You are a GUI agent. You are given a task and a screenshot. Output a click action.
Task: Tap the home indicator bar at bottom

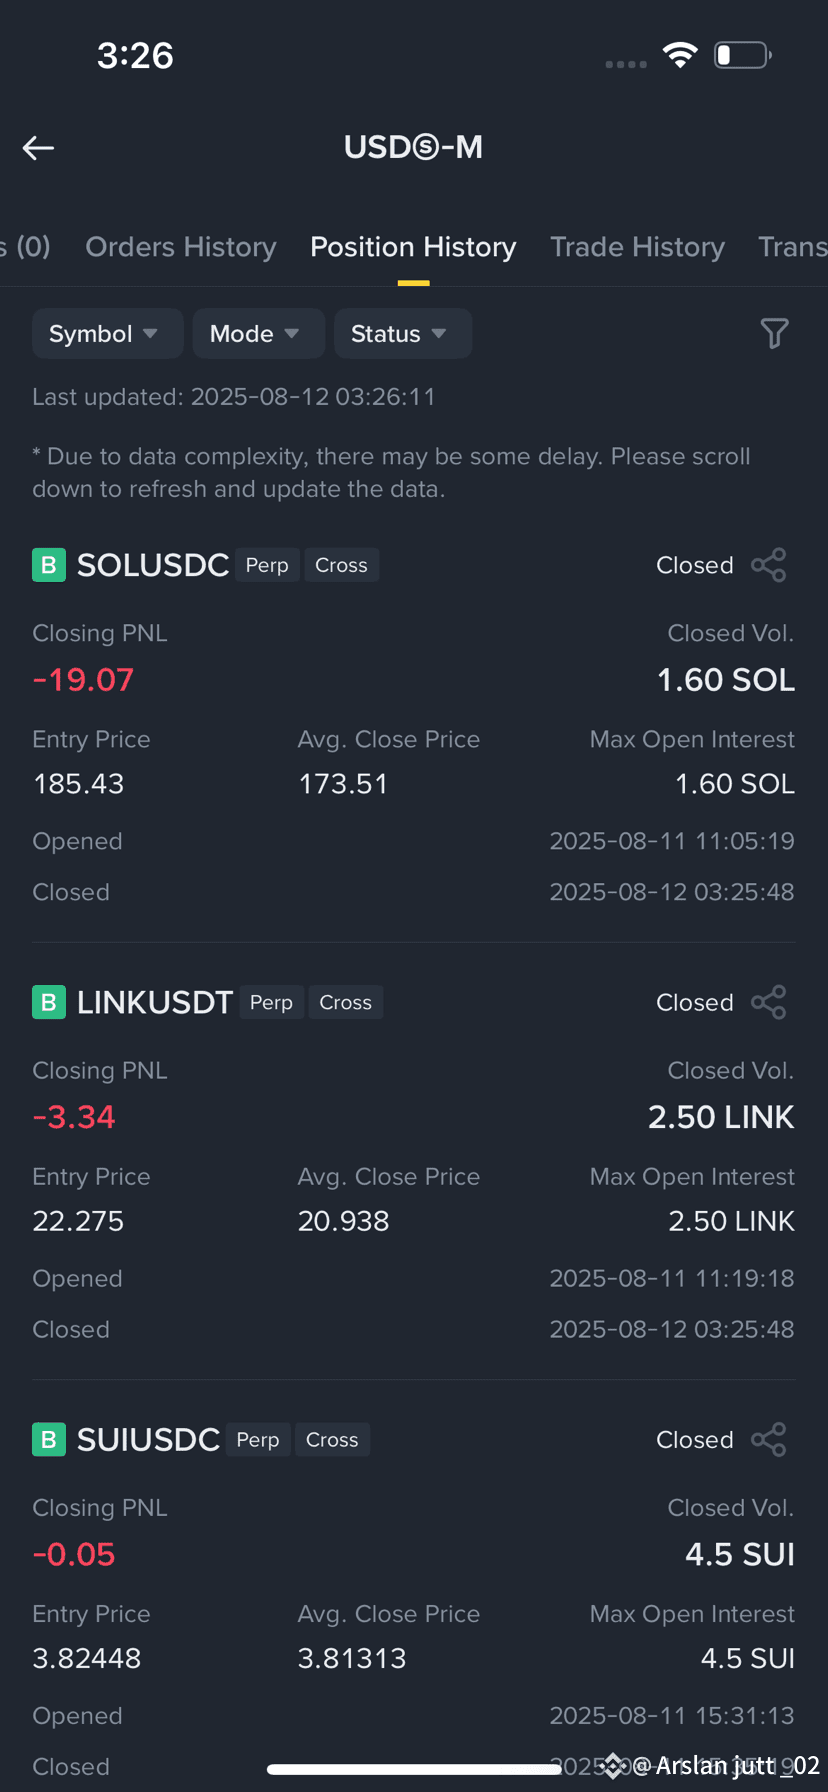(x=414, y=1769)
